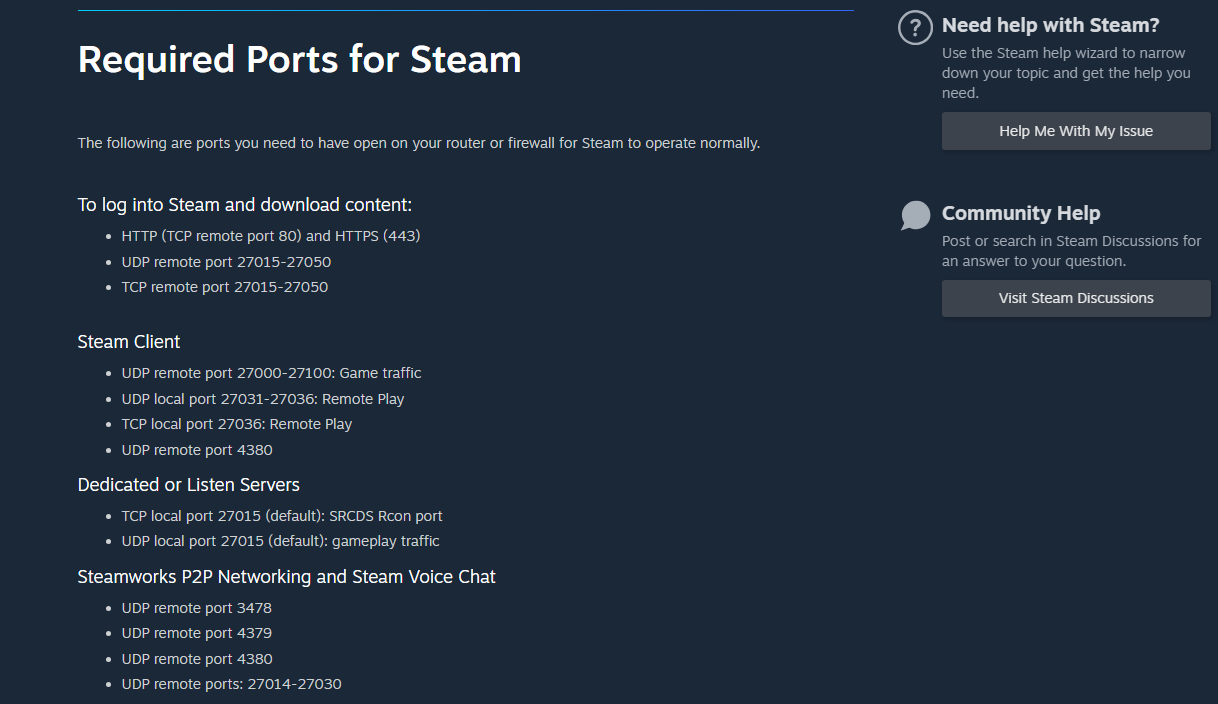
Task: Open Visit Steam Discussions button
Action: [1076, 298]
